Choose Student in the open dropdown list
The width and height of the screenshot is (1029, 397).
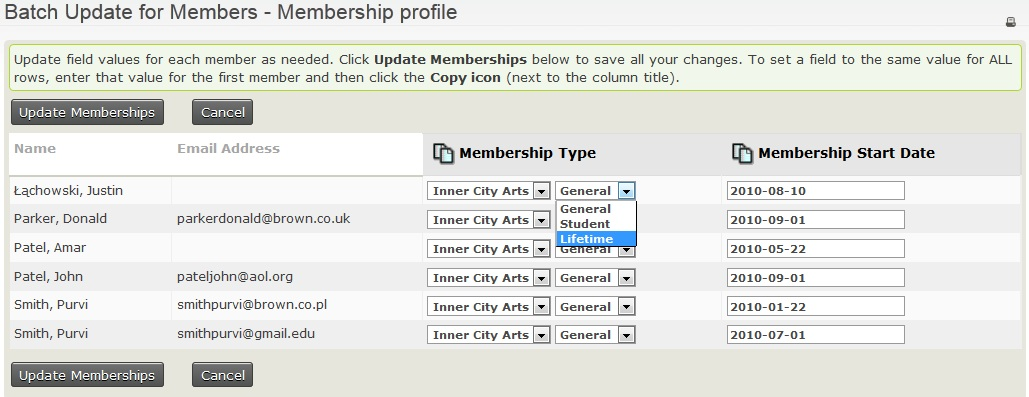(596, 224)
